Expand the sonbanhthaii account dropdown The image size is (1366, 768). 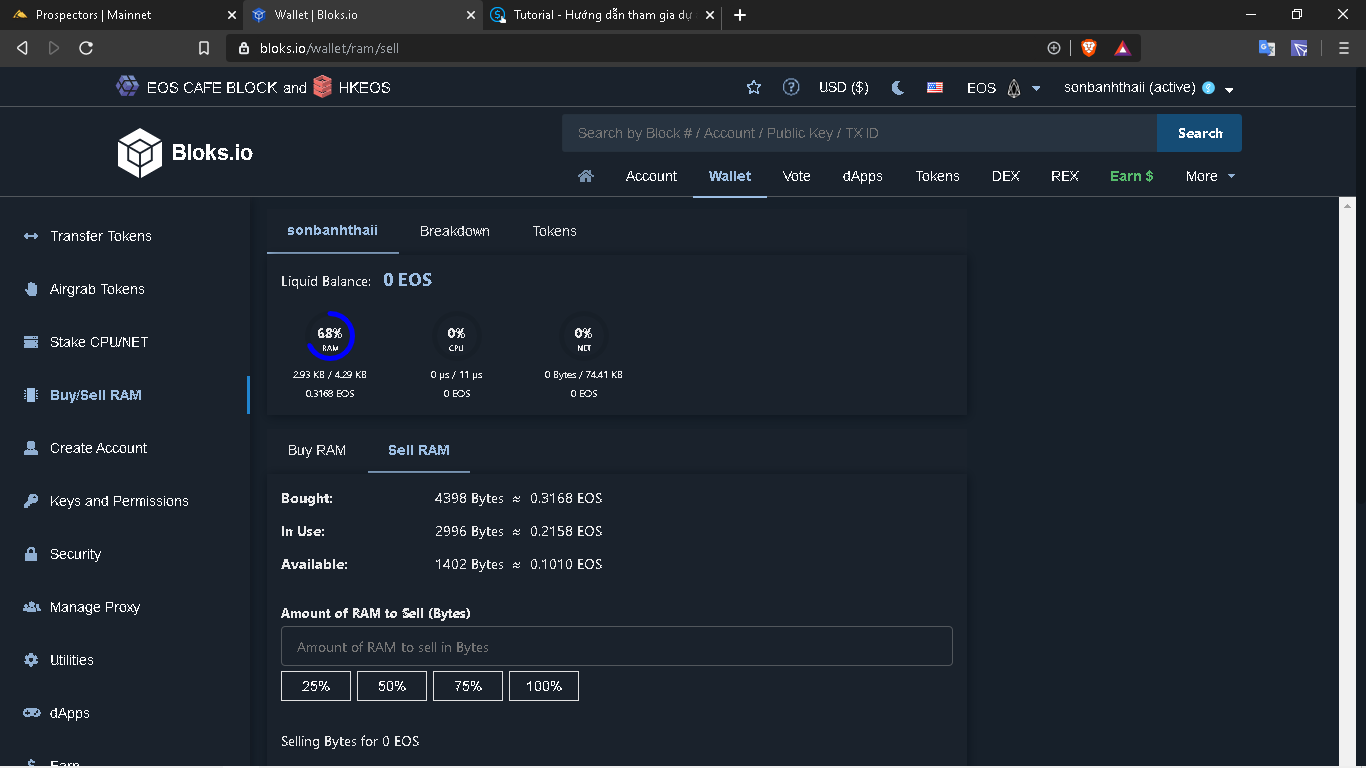(x=1149, y=88)
